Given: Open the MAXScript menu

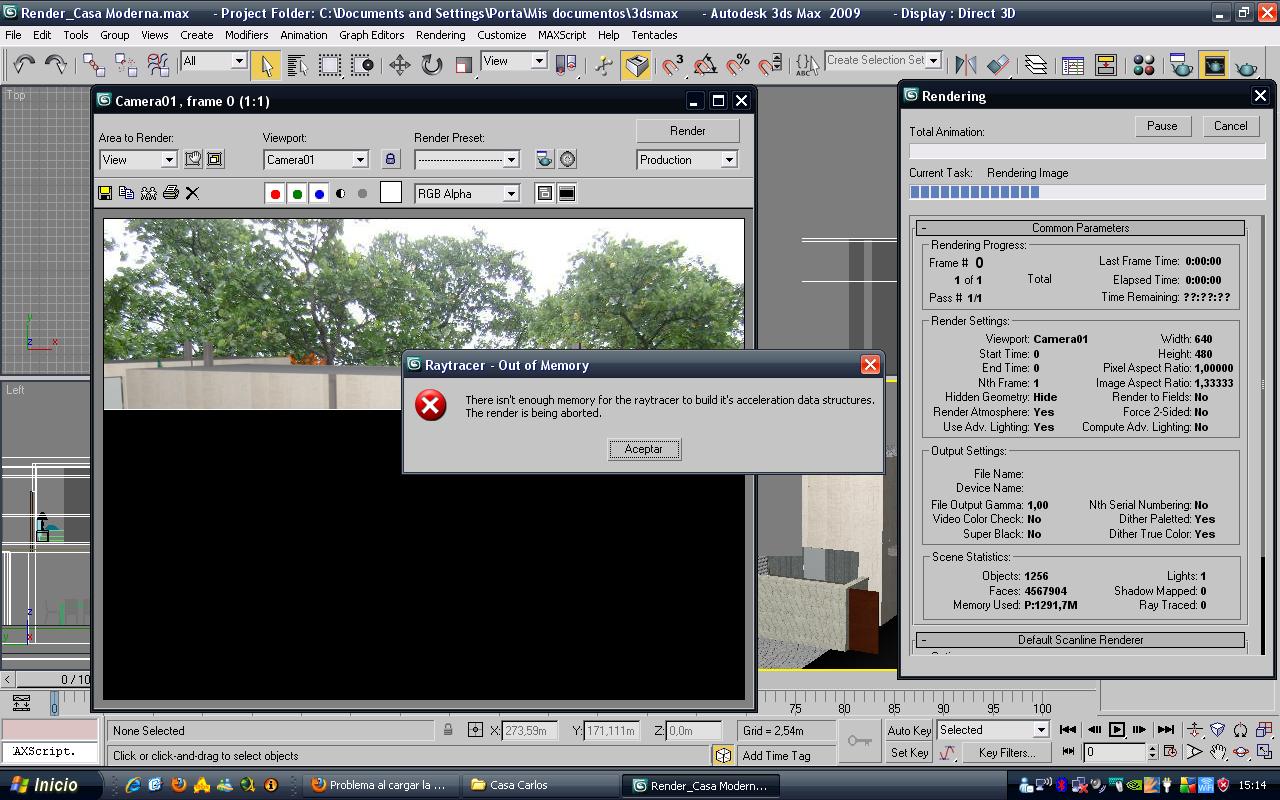Looking at the screenshot, I should pyautogui.click(x=562, y=35).
